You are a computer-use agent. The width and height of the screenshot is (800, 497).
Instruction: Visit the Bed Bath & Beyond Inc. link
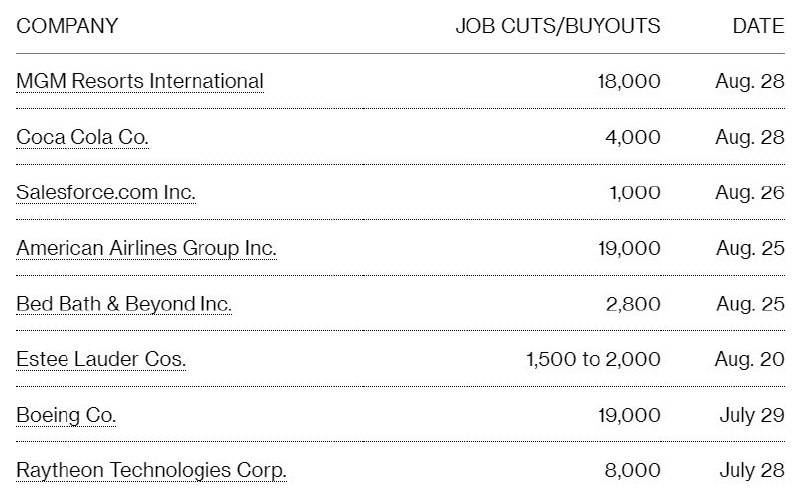tap(124, 304)
